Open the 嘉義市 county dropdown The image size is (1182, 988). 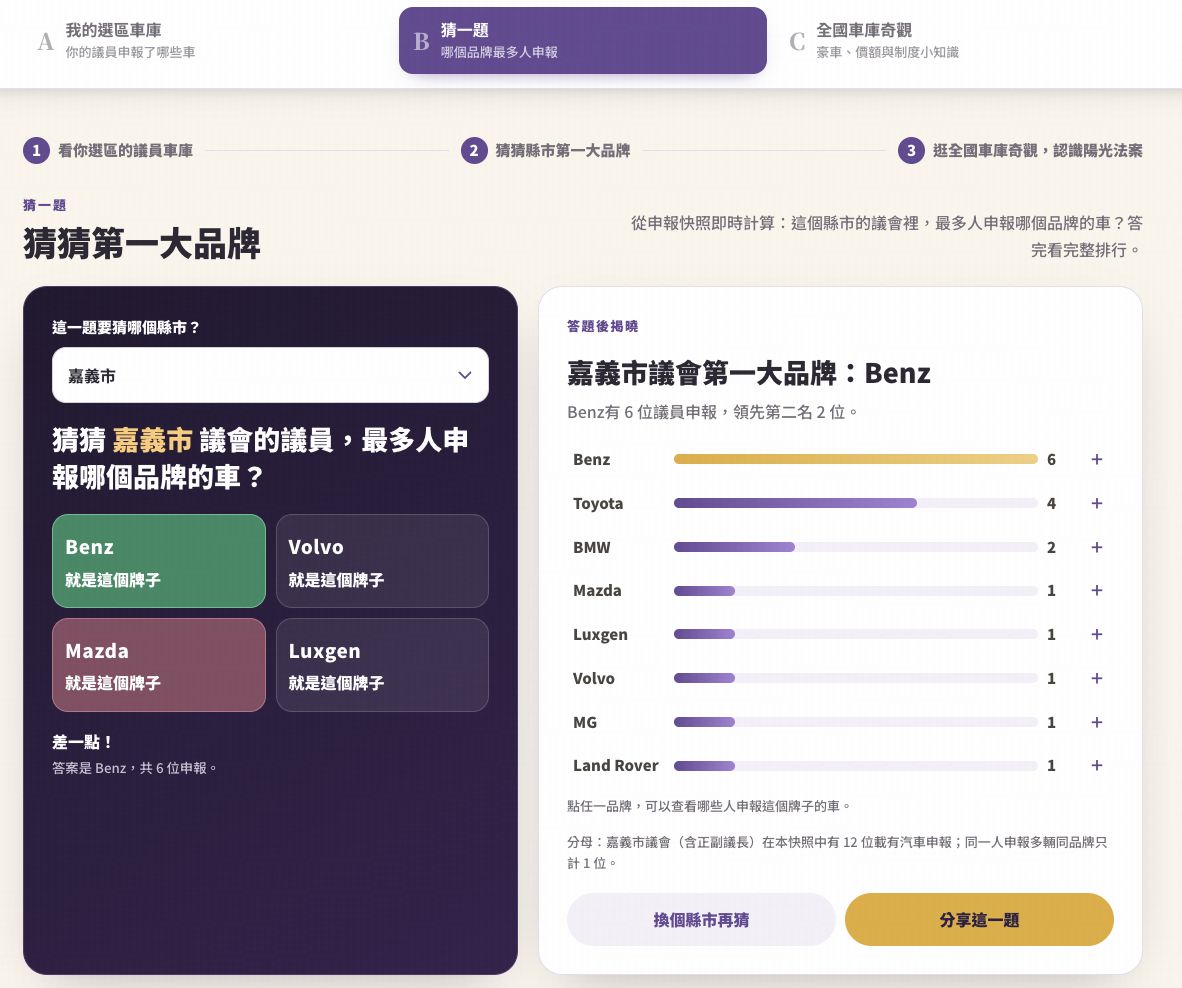click(270, 375)
